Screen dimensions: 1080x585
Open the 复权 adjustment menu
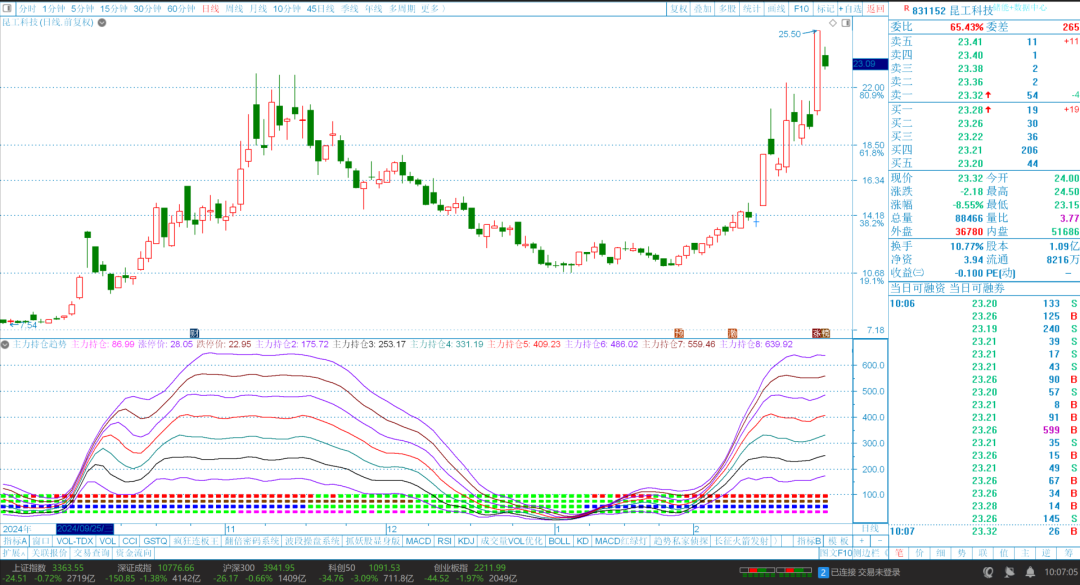tap(679, 9)
